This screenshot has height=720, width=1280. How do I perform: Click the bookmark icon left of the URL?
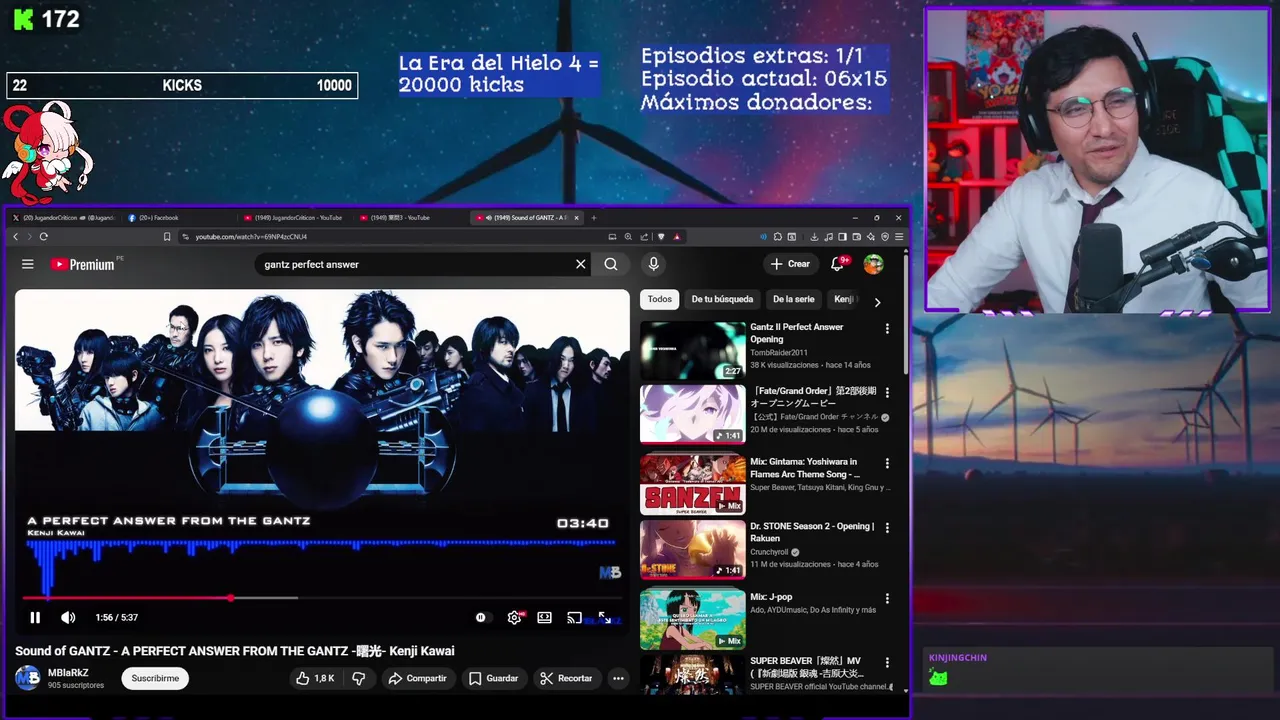point(167,237)
